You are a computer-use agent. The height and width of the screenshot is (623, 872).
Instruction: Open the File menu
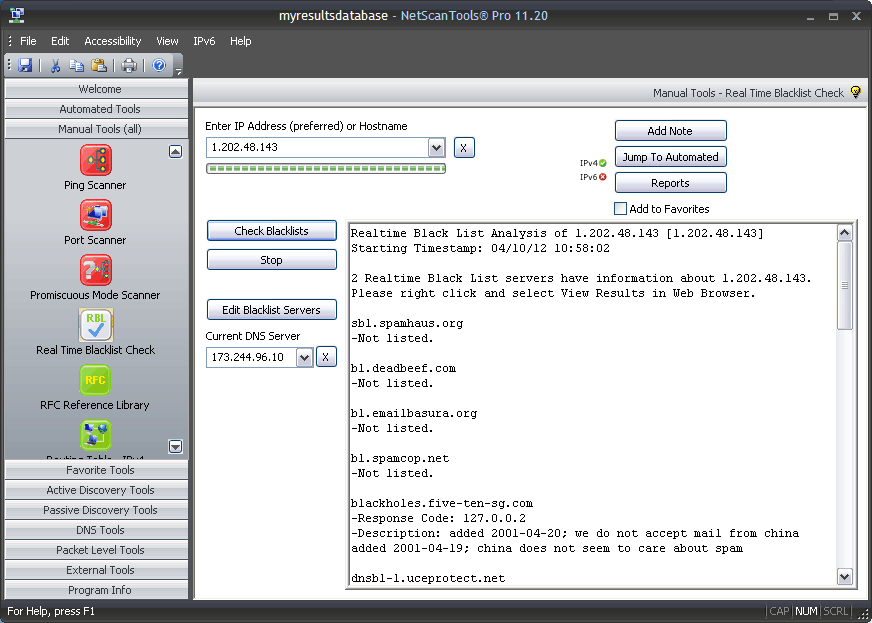(x=28, y=41)
